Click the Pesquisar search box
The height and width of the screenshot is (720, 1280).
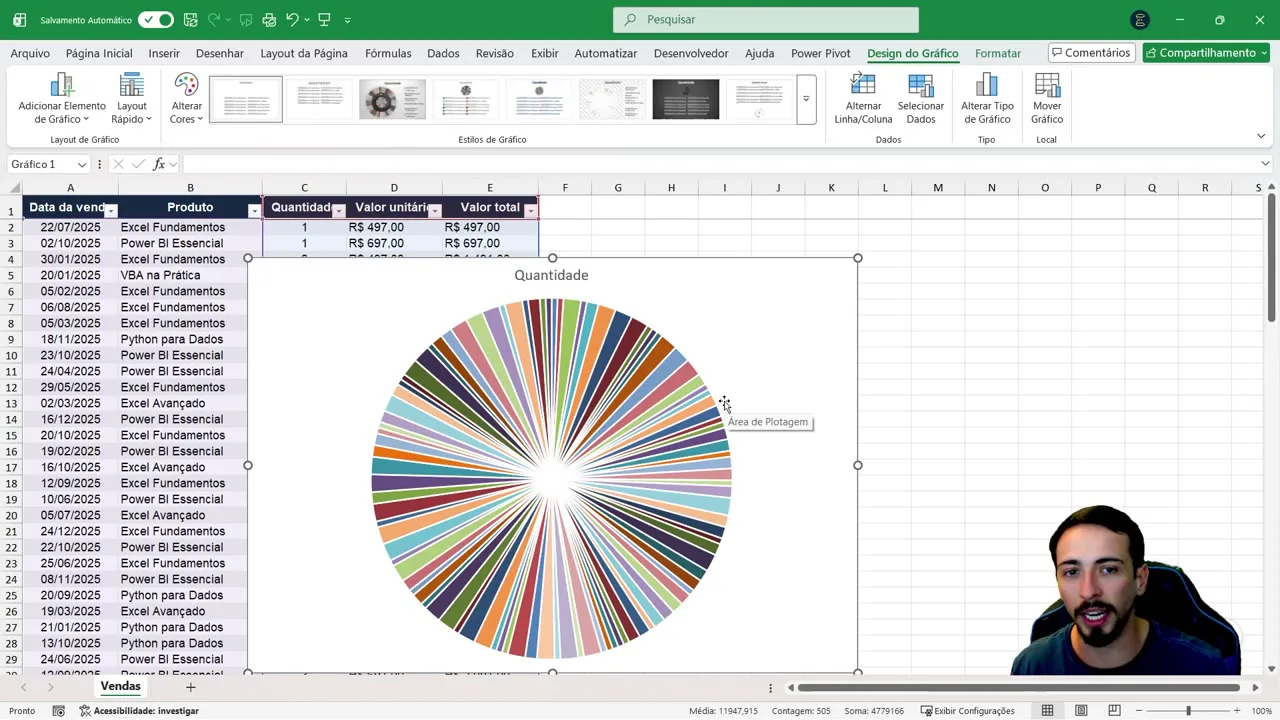click(766, 20)
